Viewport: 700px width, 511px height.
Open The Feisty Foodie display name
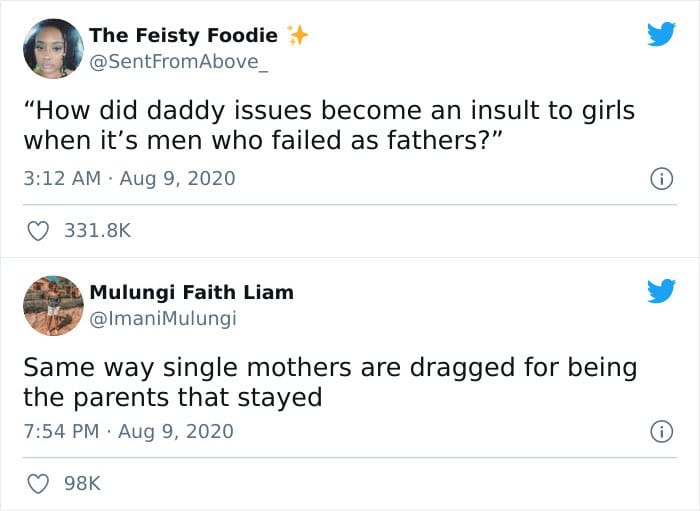point(183,35)
